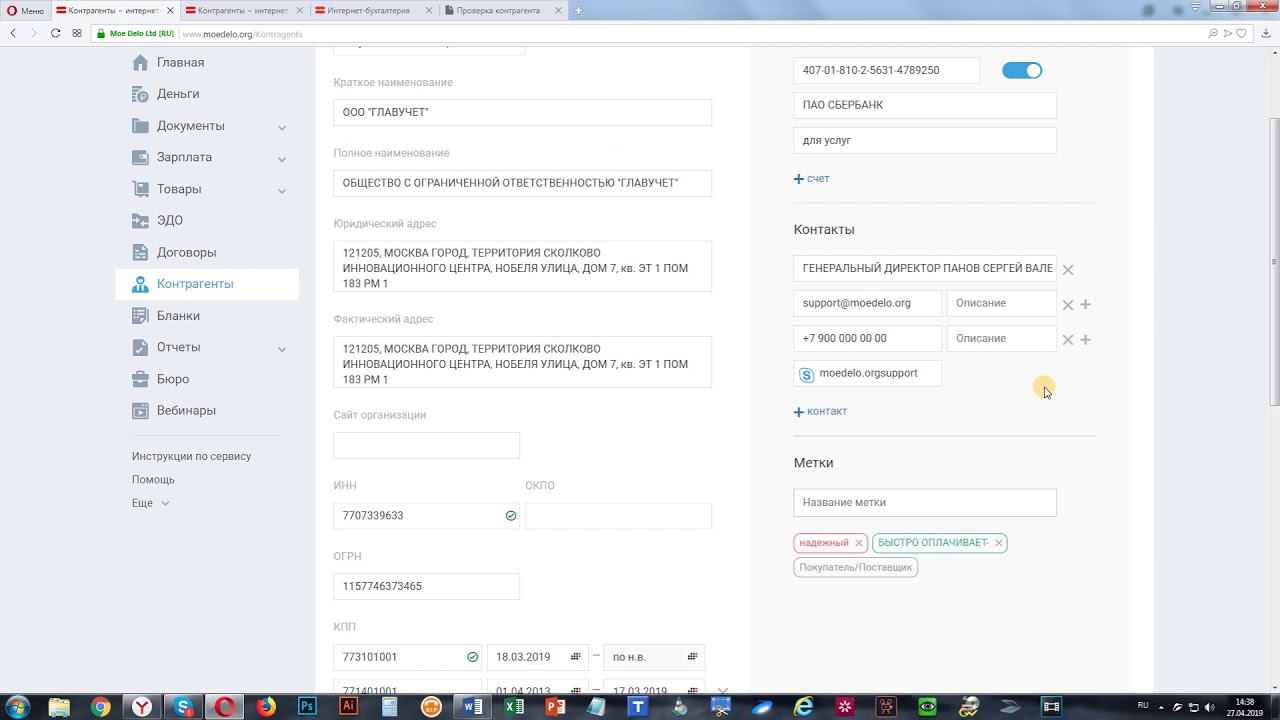Click Описание field next to the email
The width and height of the screenshot is (1280, 720).
pos(1001,303)
